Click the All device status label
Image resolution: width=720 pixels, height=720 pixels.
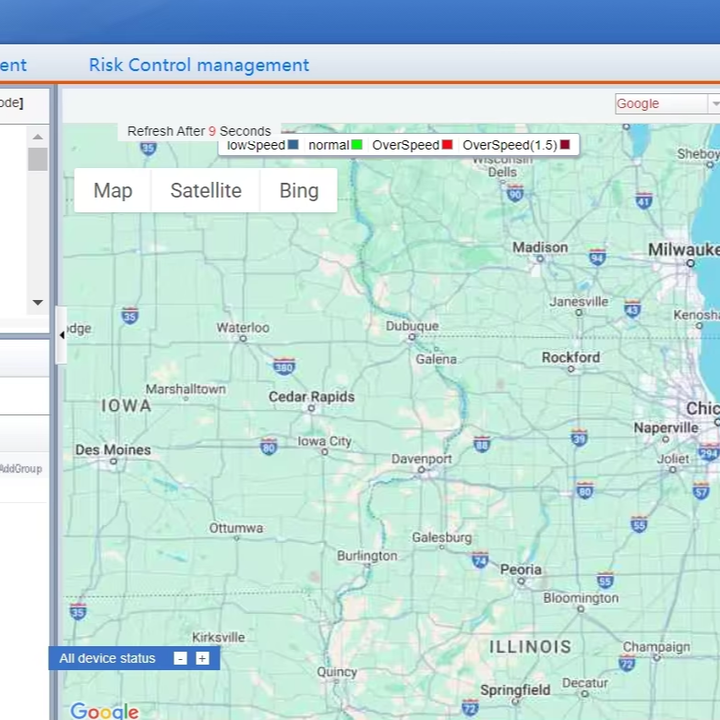coord(107,658)
